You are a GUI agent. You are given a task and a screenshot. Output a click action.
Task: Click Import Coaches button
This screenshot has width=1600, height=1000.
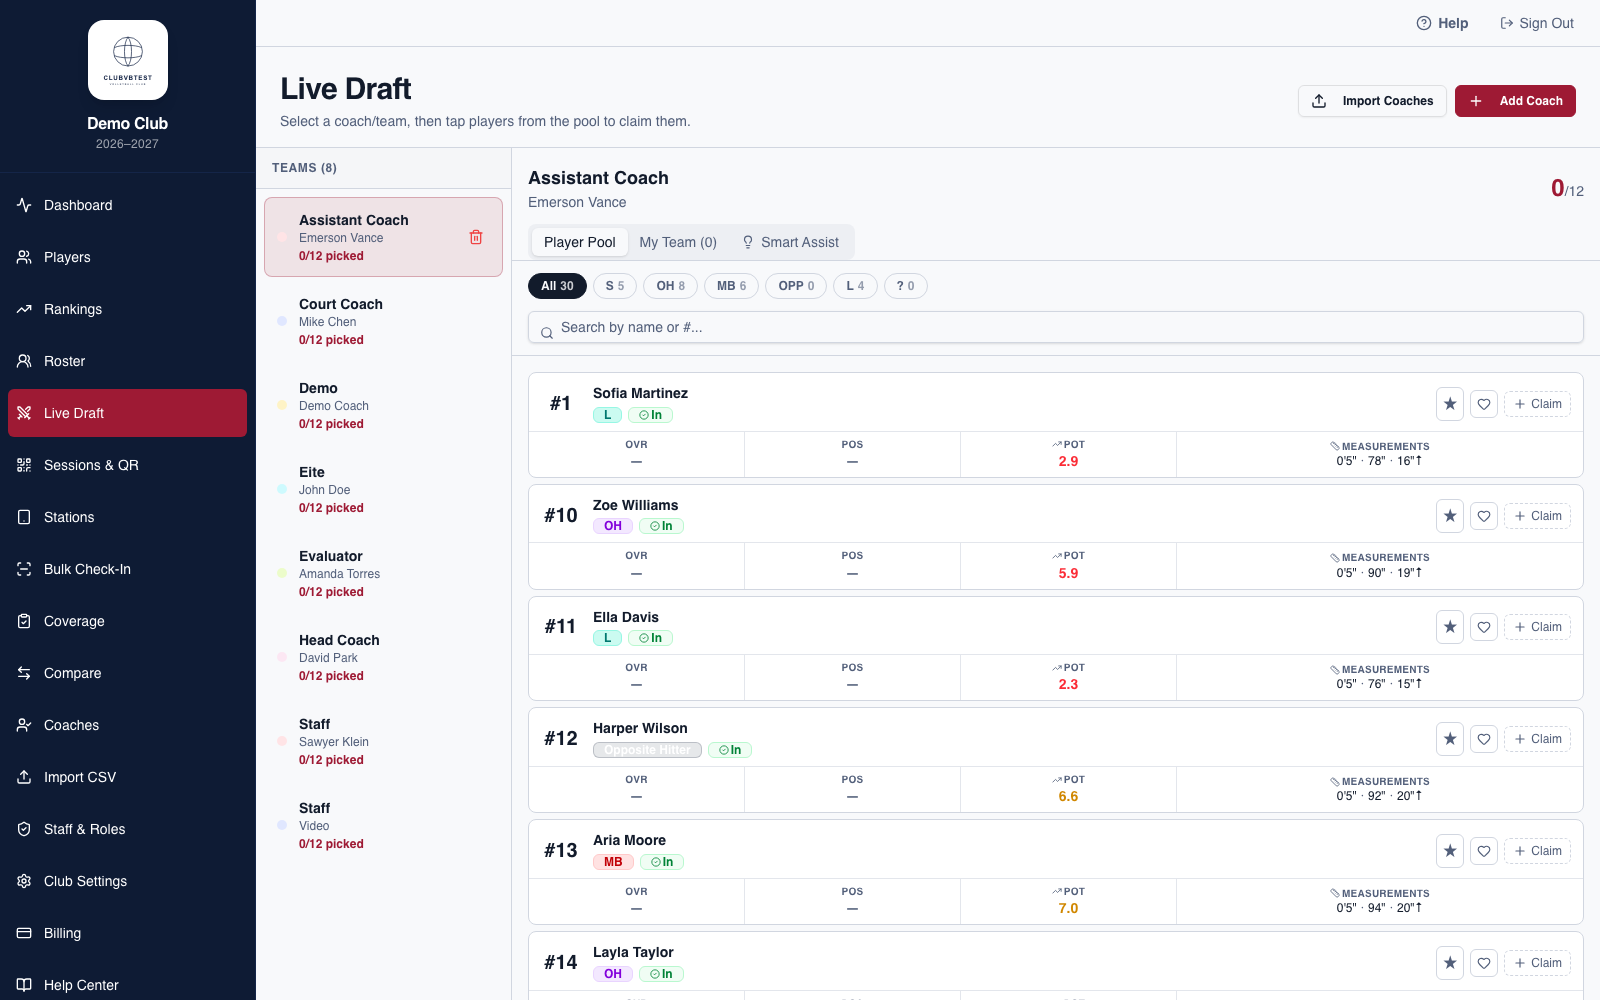click(x=1372, y=101)
